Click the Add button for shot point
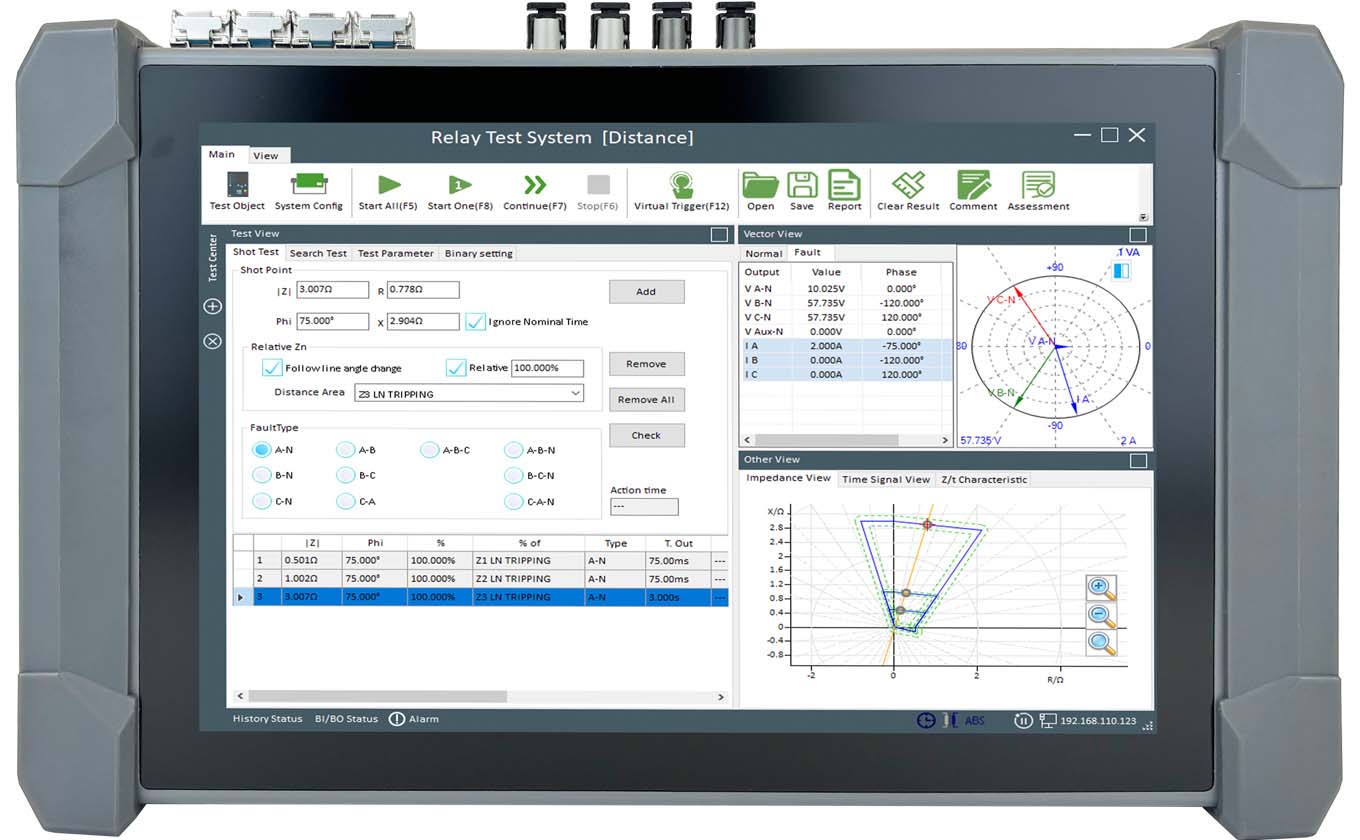This screenshot has height=840, width=1360. [646, 292]
